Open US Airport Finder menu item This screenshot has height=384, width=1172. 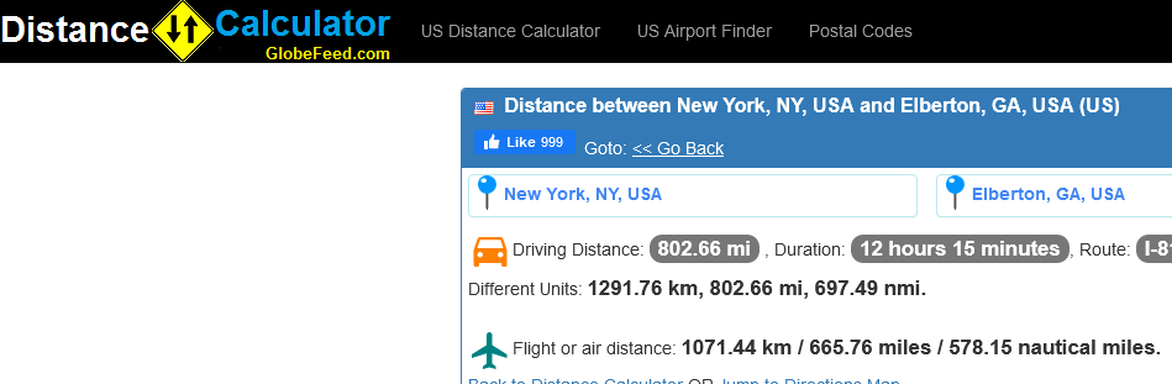coord(704,31)
